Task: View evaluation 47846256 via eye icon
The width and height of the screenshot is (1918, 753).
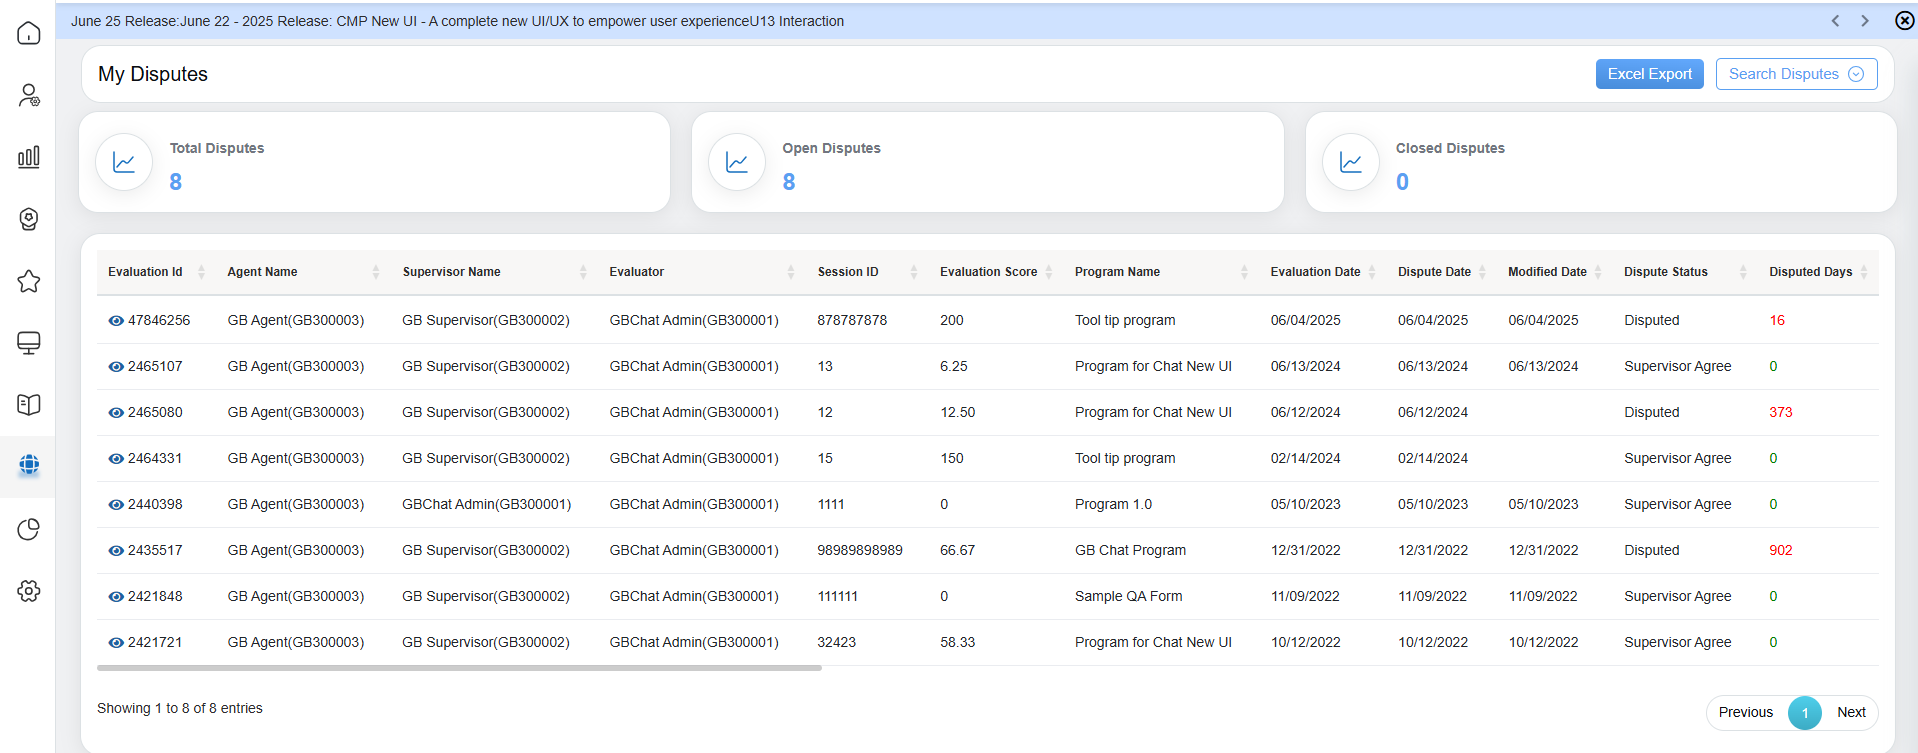Action: click(x=116, y=321)
